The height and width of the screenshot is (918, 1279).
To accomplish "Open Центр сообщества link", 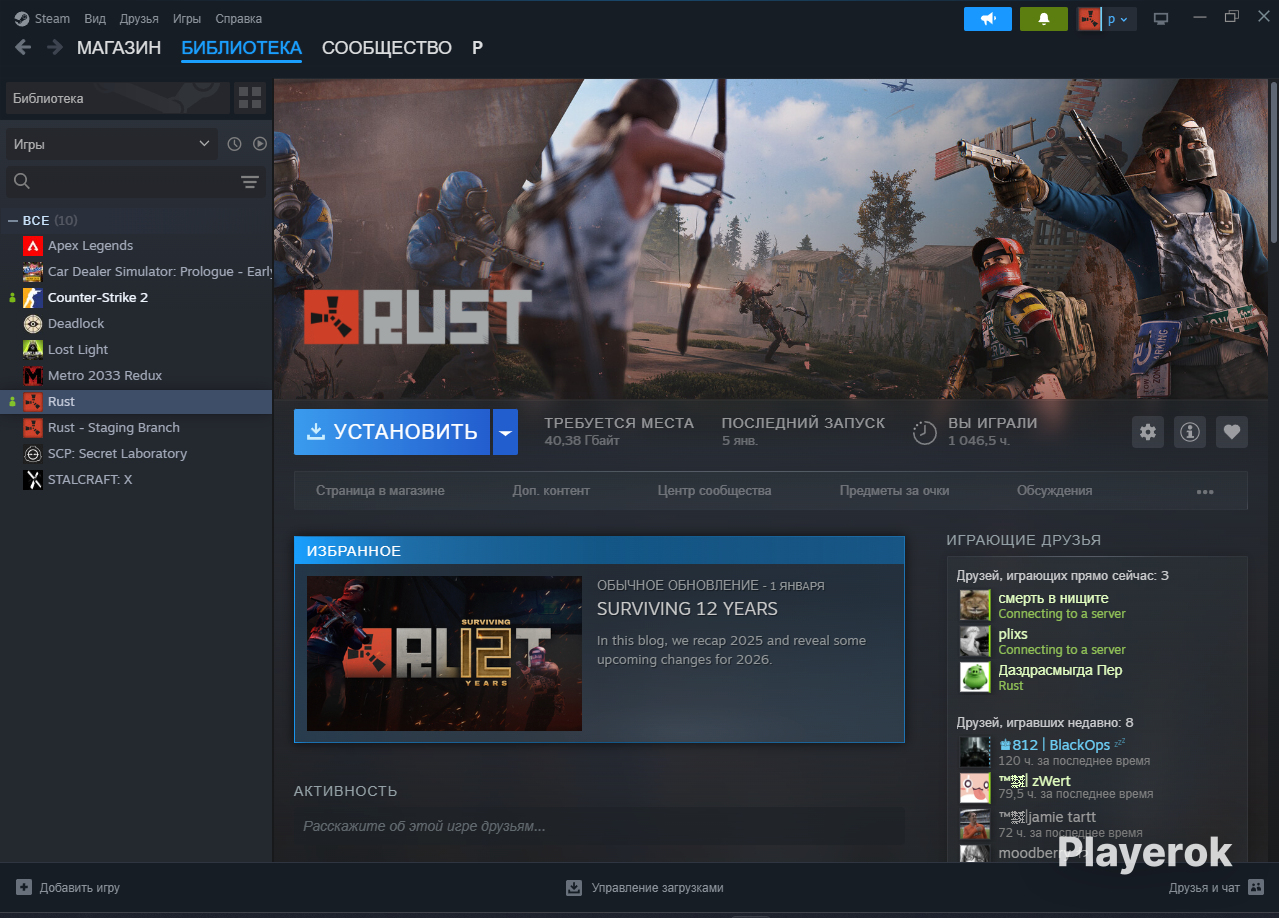I will tap(714, 491).
